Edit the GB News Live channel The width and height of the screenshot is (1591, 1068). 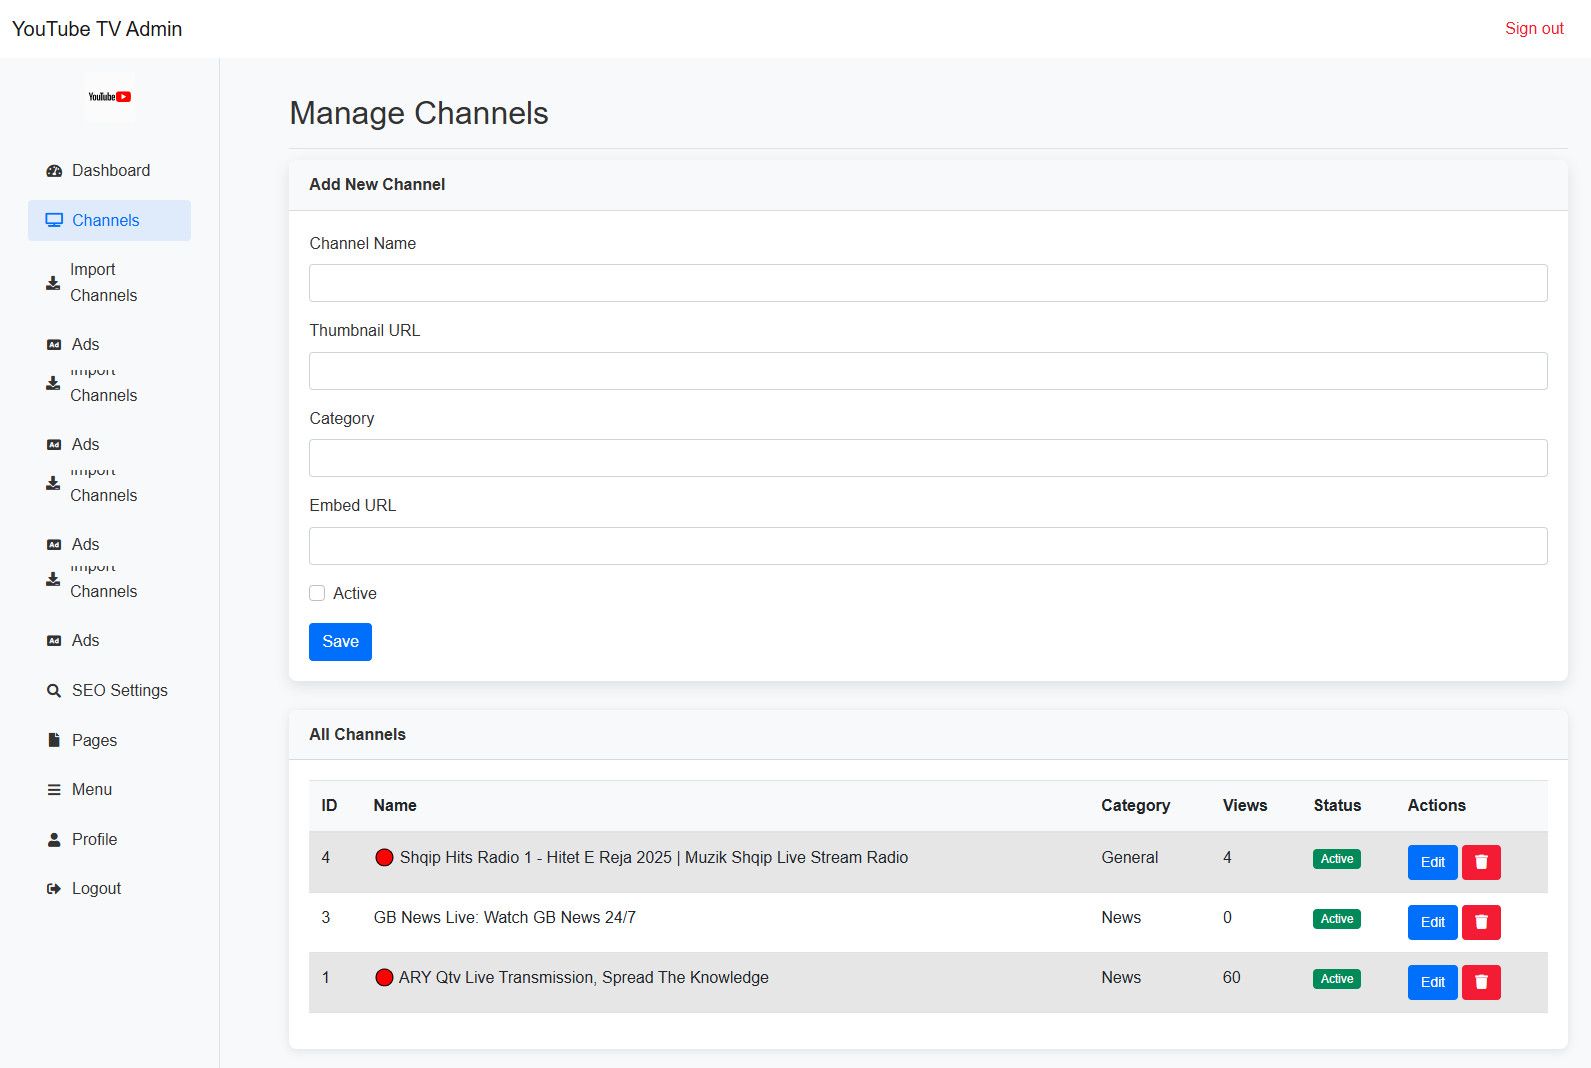point(1432,922)
